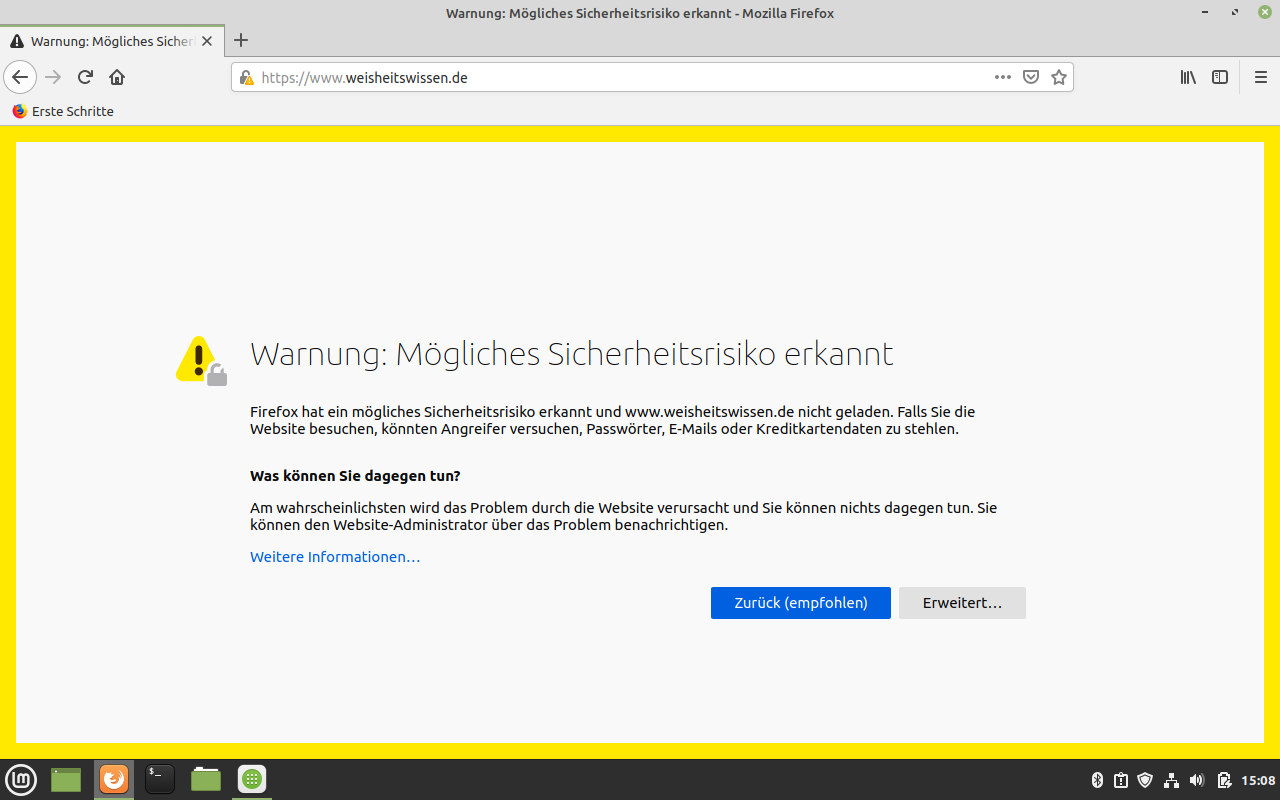Open Erste Schritte bookmark
This screenshot has height=800, width=1280.
coord(63,111)
